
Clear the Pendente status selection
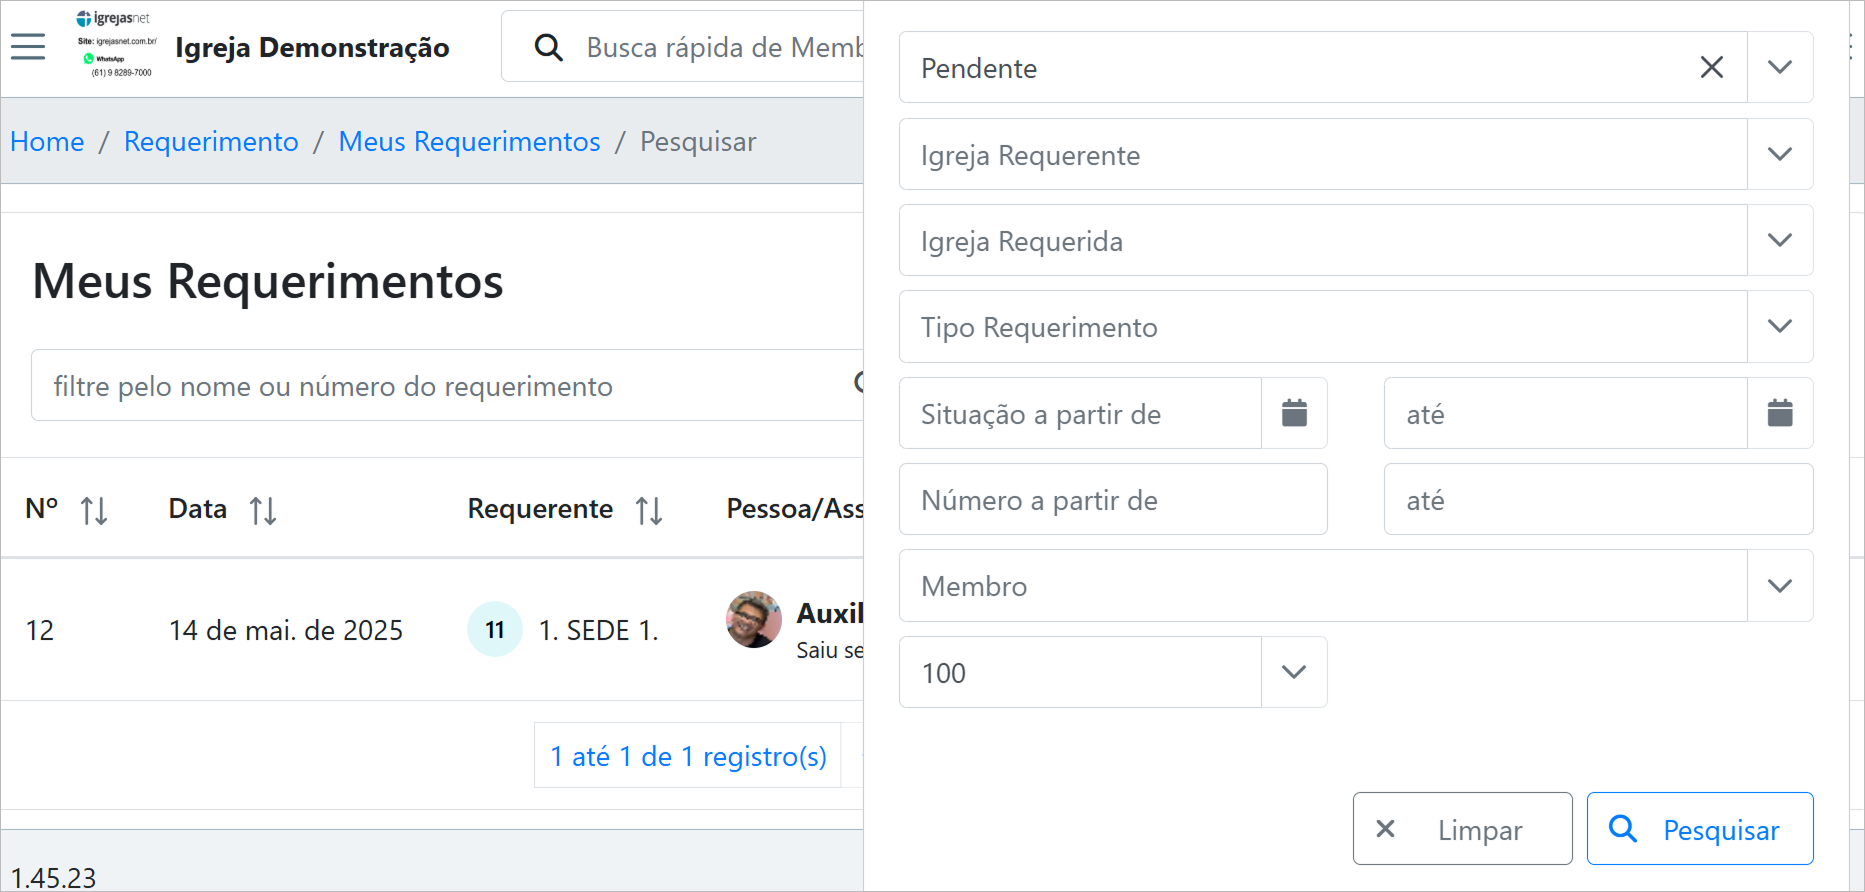coord(1711,68)
